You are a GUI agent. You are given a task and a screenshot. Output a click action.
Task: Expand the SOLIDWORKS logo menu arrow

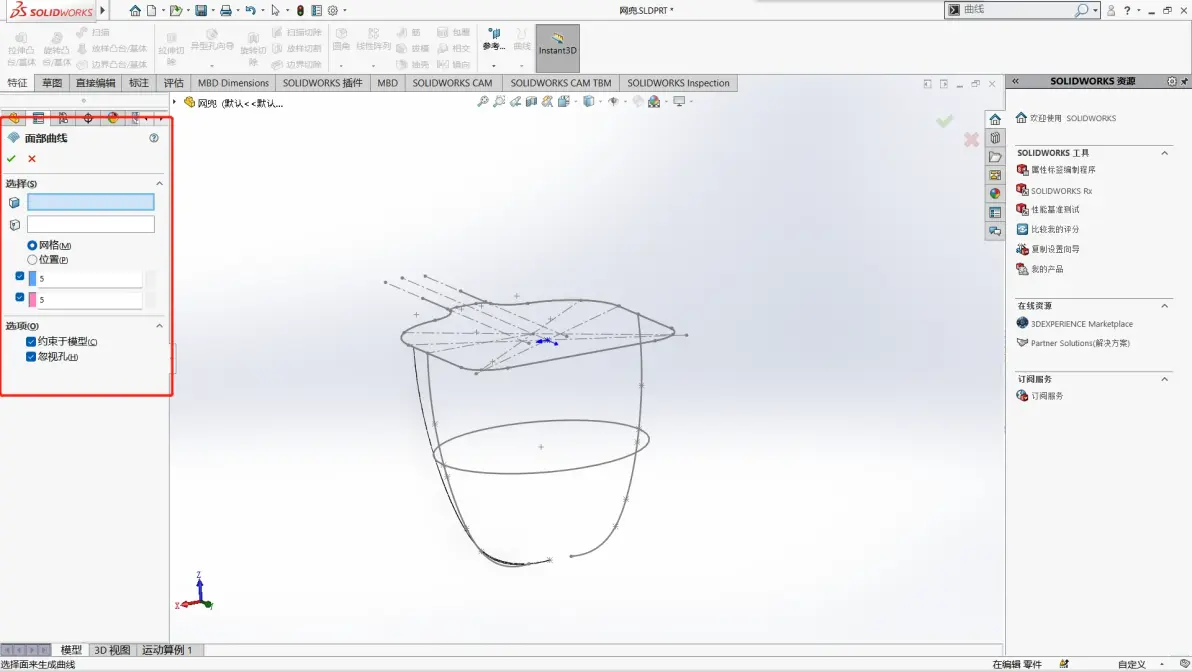(103, 11)
